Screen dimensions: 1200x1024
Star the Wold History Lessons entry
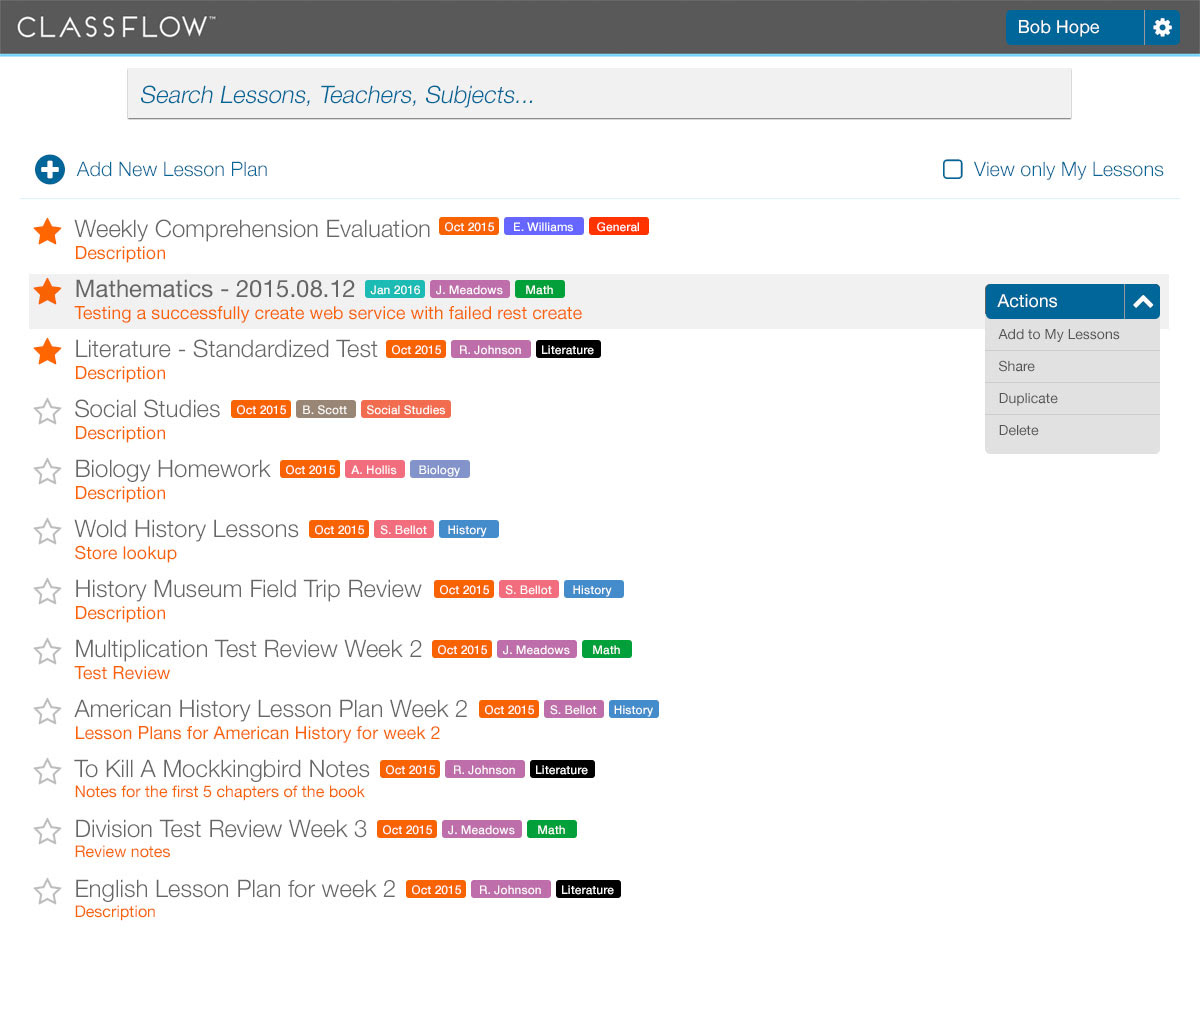[x=48, y=531]
